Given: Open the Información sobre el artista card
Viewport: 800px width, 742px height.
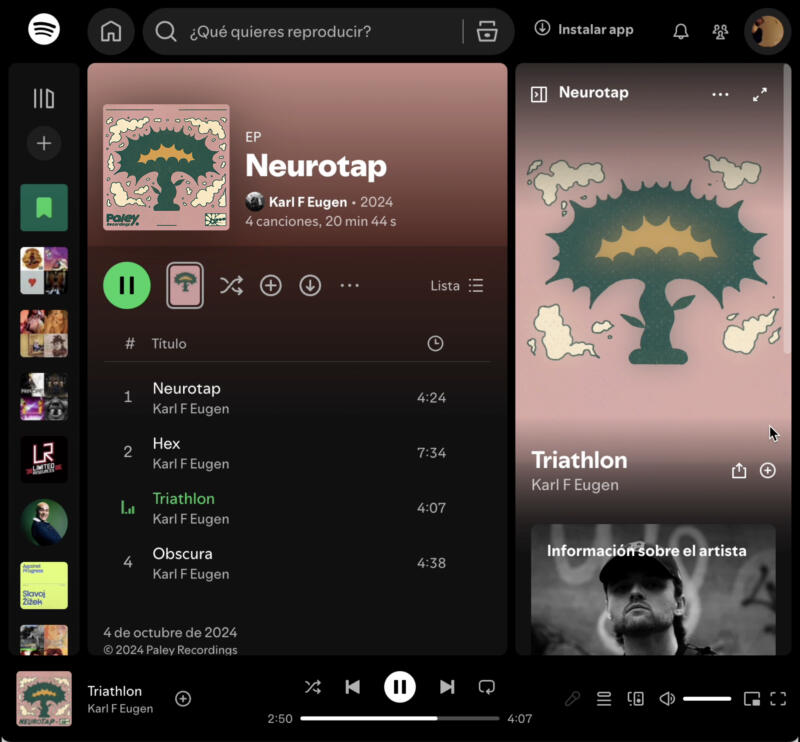Looking at the screenshot, I should (653, 589).
